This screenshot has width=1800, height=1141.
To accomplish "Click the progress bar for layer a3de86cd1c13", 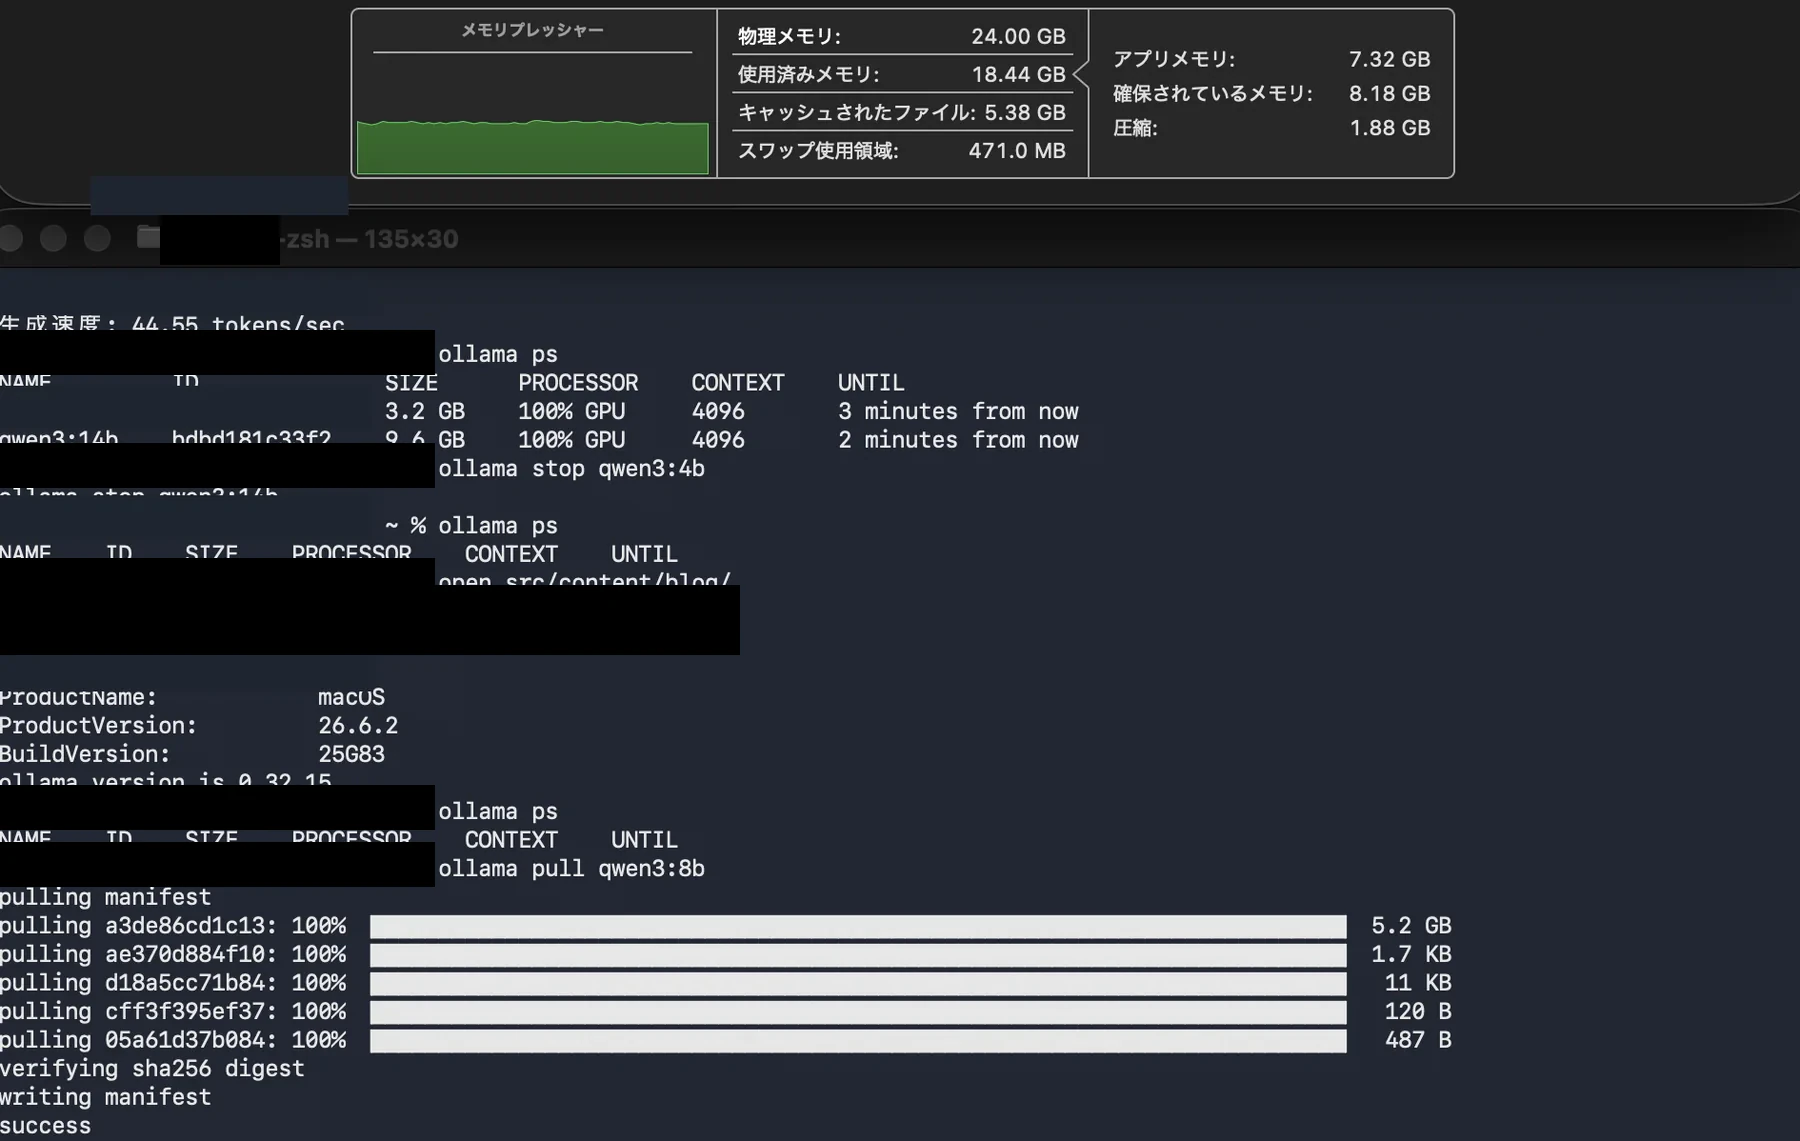I will [x=858, y=927].
